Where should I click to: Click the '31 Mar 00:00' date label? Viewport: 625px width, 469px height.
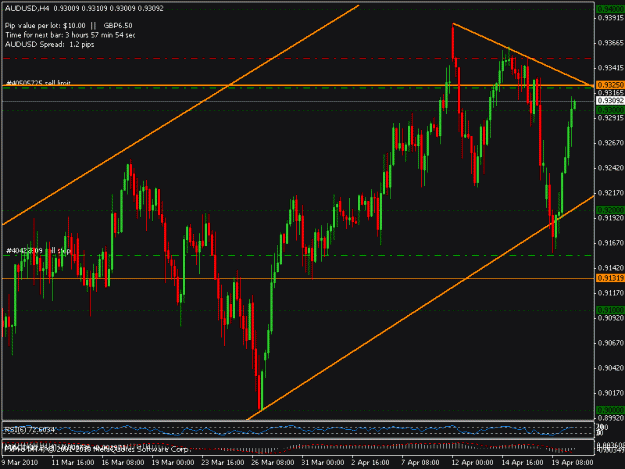click(323, 463)
